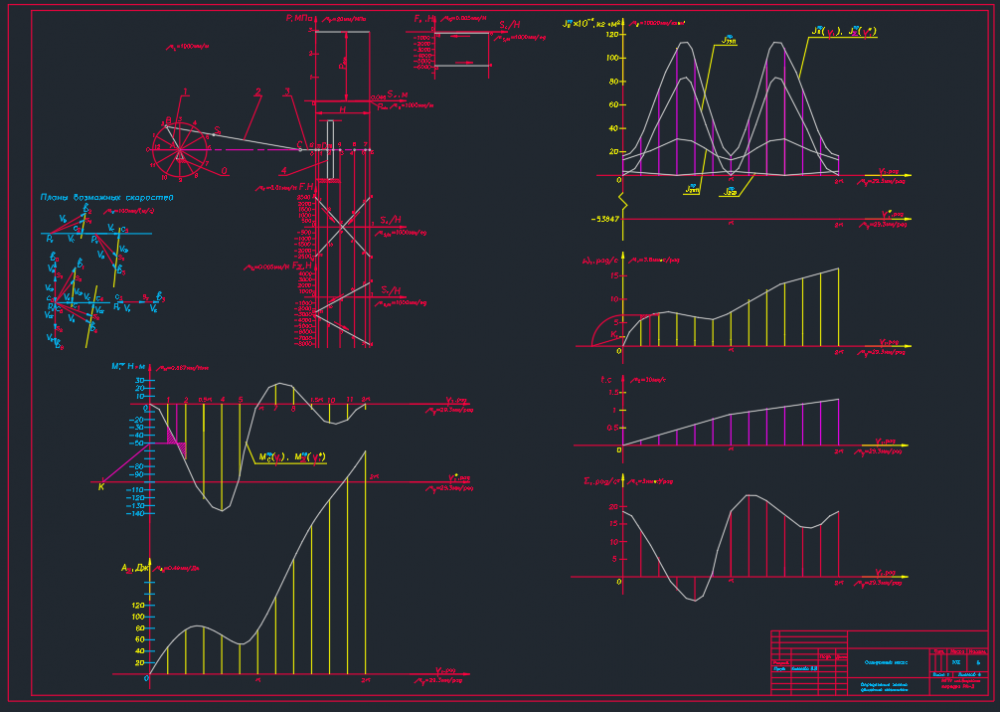Select callout 0 below crank circle
The image size is (1000, 712).
[x=225, y=171]
